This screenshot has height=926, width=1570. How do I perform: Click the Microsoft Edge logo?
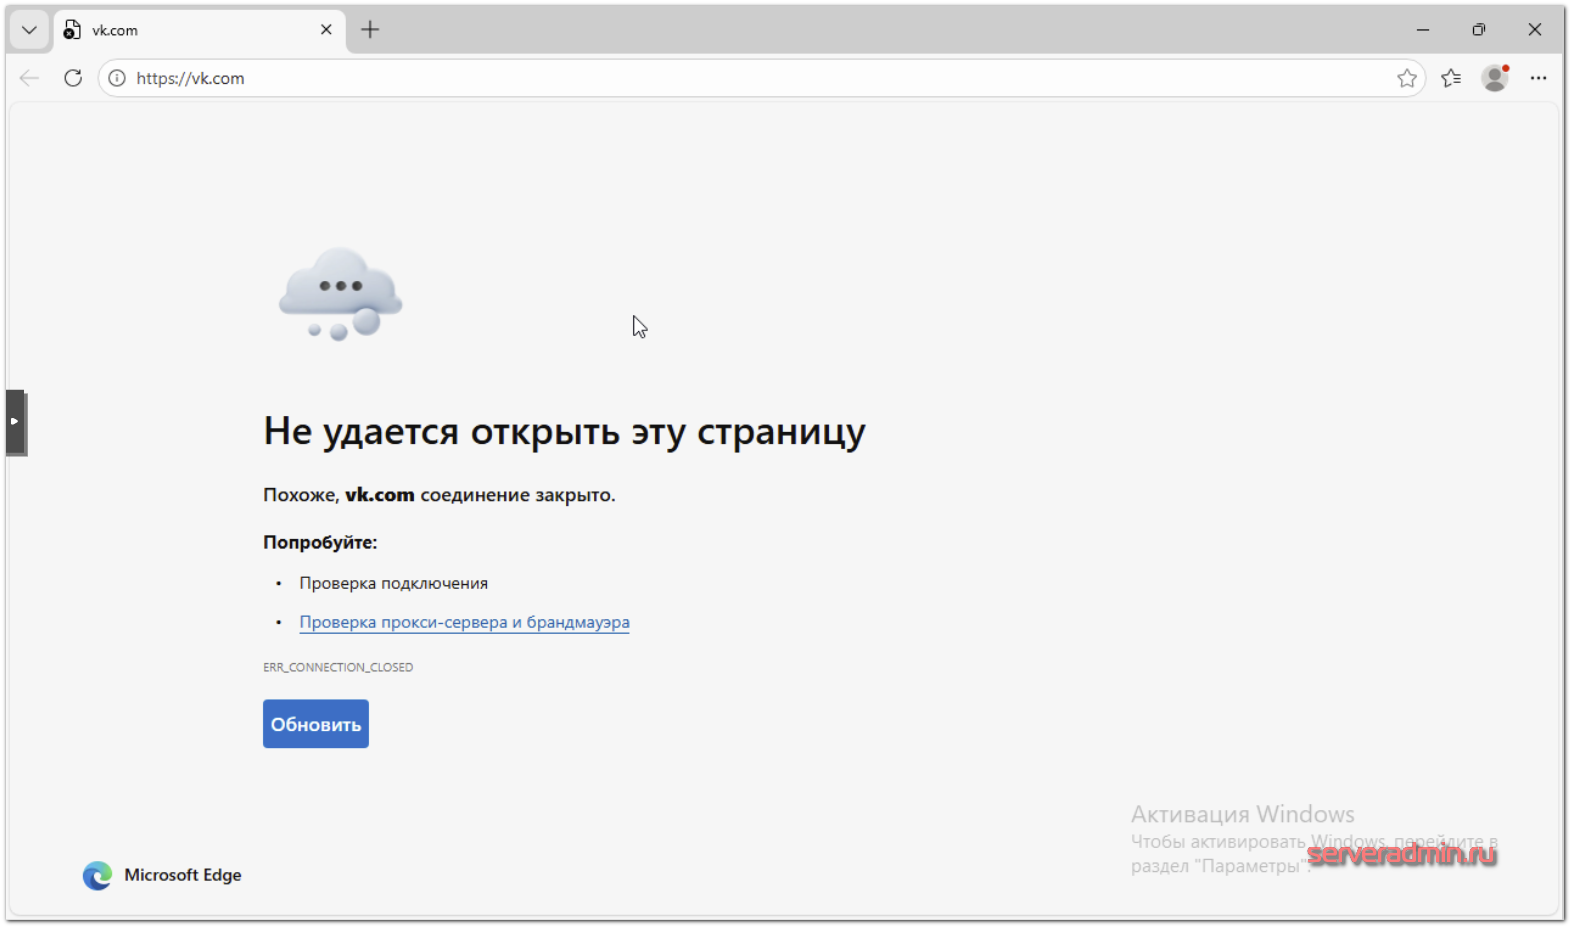click(97, 875)
